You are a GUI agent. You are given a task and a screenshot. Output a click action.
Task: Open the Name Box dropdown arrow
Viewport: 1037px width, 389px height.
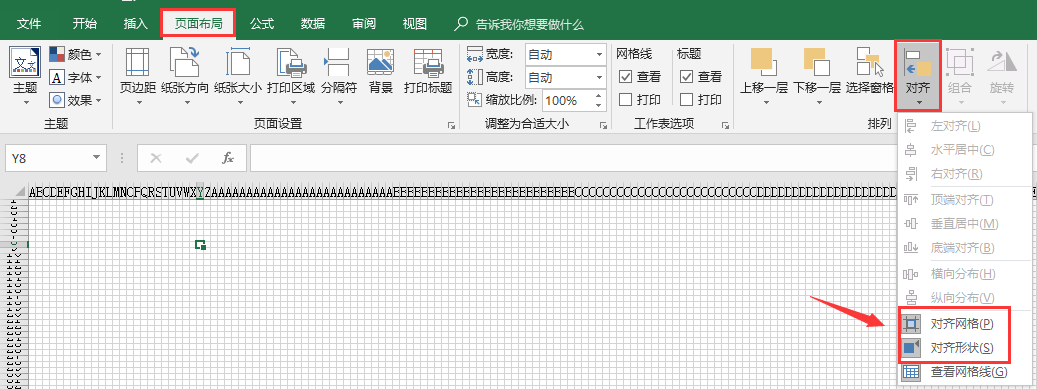point(97,158)
